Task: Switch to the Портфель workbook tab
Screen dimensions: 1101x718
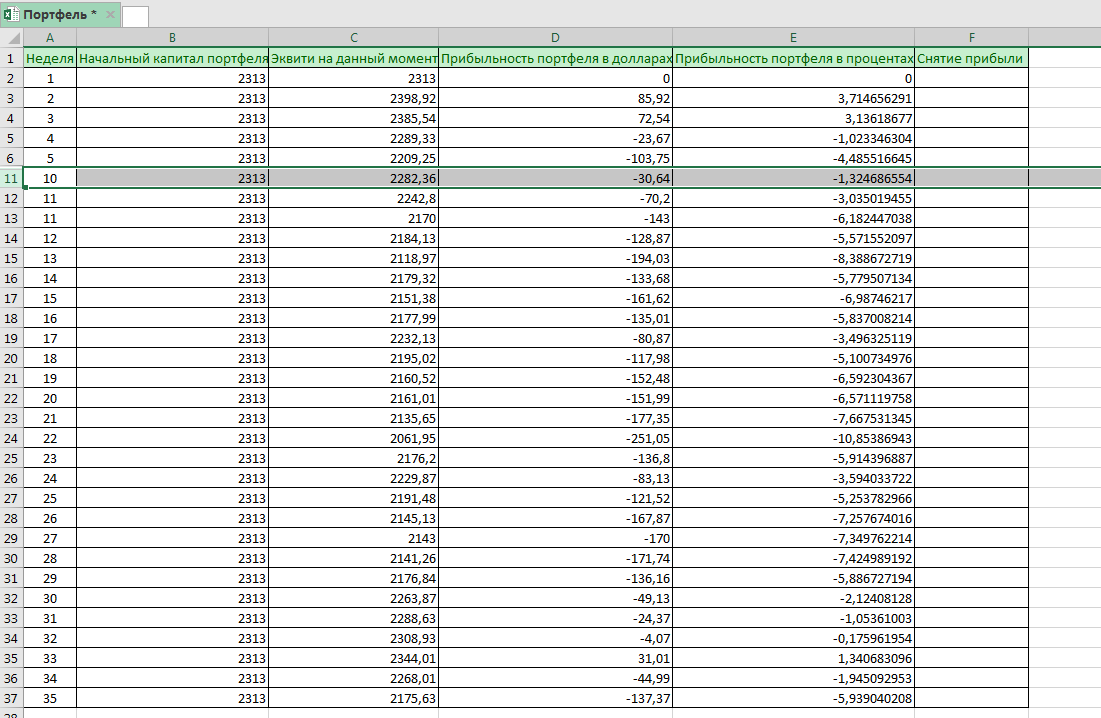Action: (x=60, y=15)
